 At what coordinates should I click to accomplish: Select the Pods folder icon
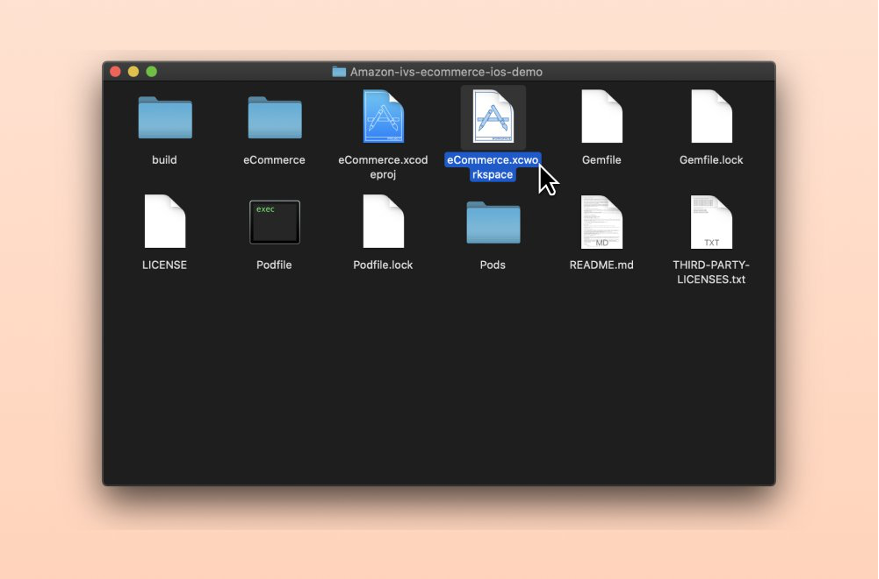click(x=493, y=223)
